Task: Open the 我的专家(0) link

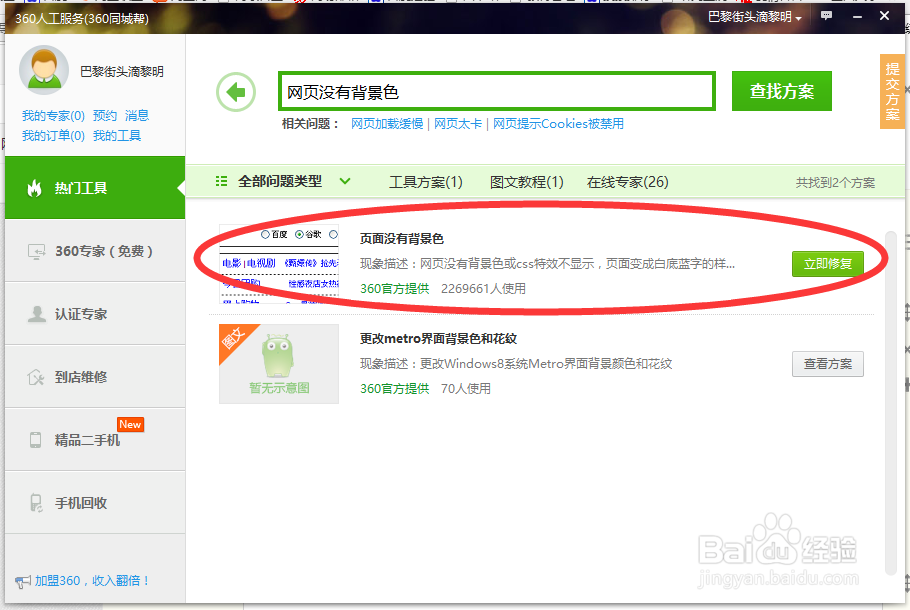Action: [x=53, y=116]
